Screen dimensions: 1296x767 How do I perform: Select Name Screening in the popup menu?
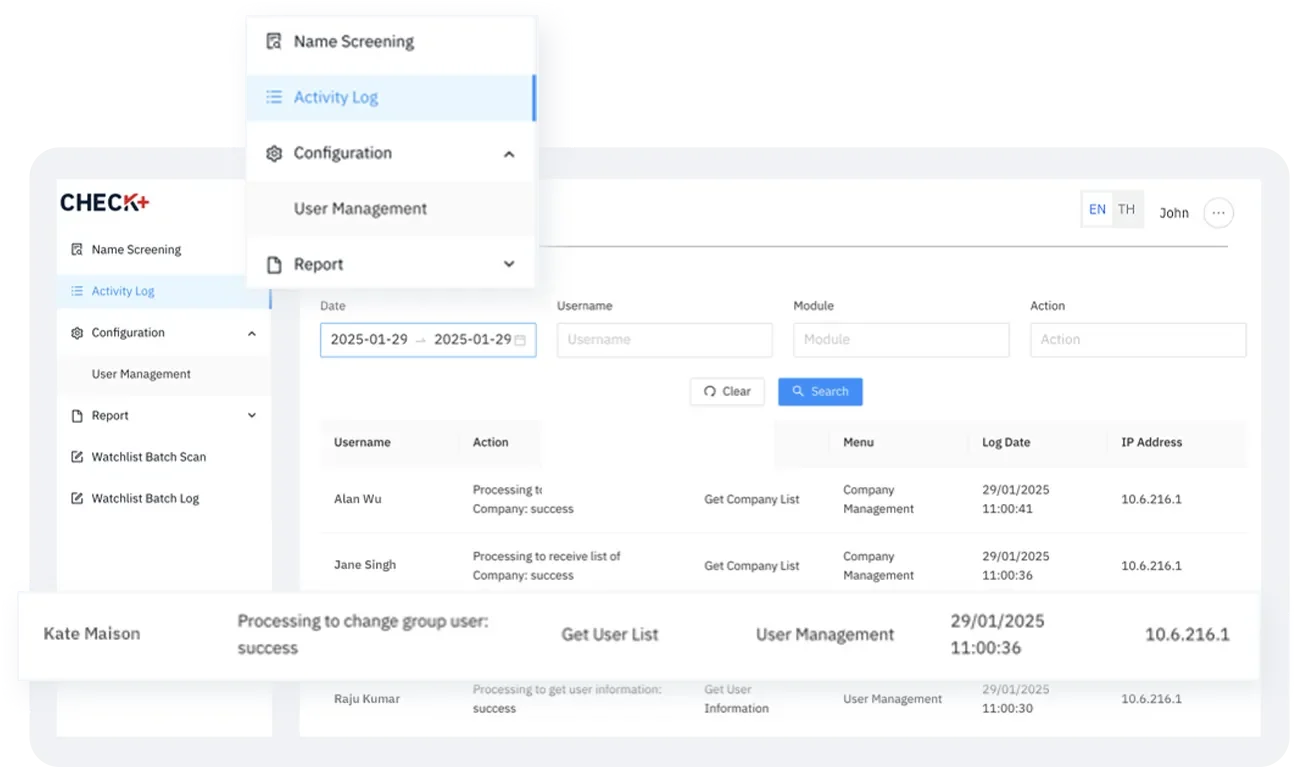click(x=353, y=42)
